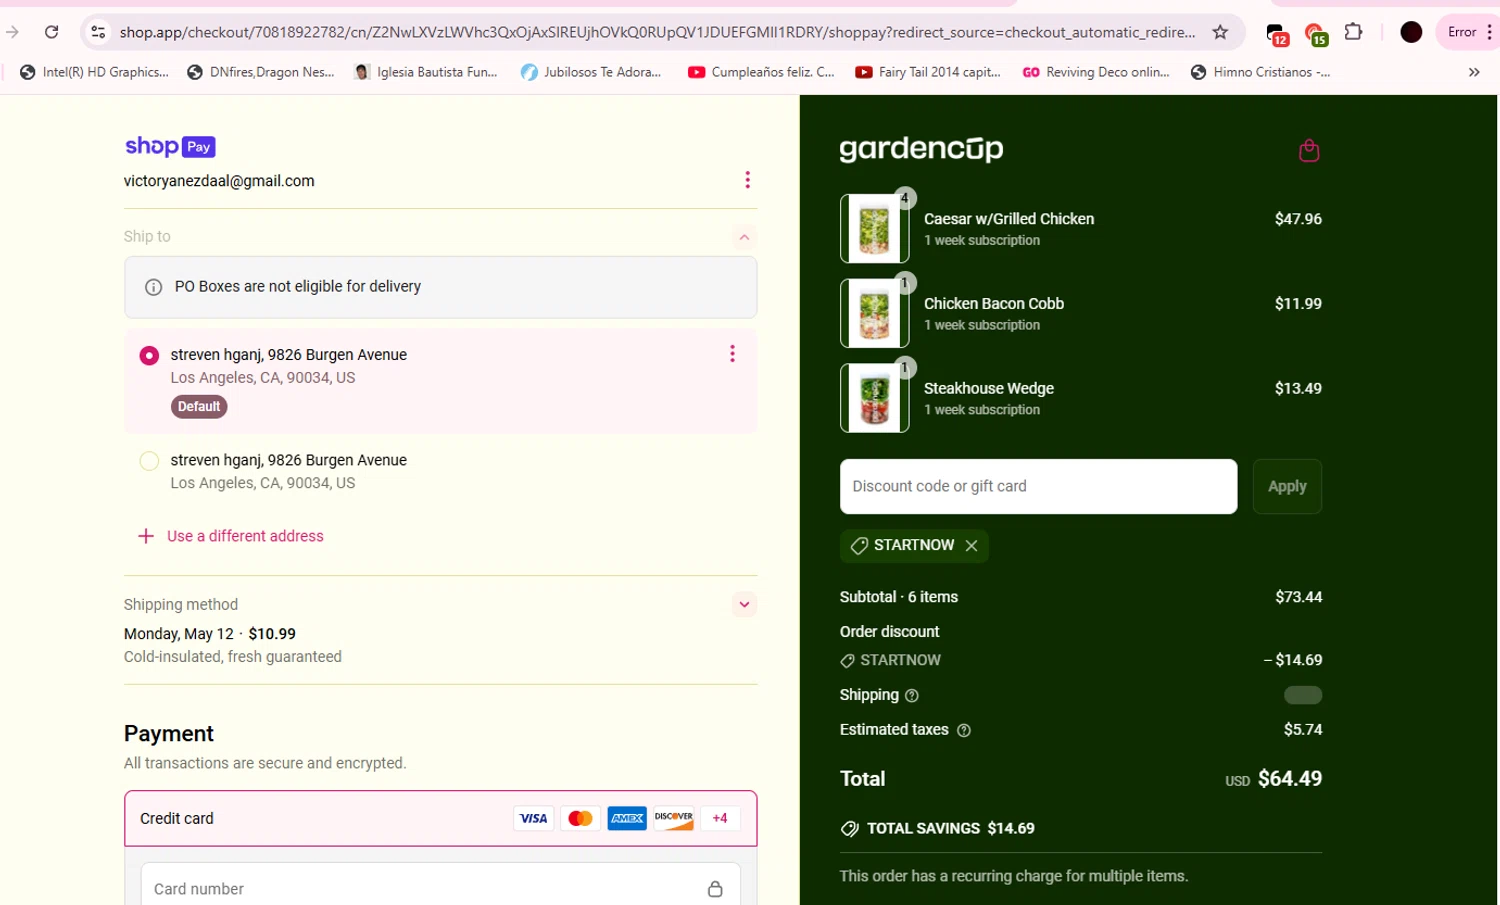
Task: Open options menu for Default address
Action: (x=732, y=354)
